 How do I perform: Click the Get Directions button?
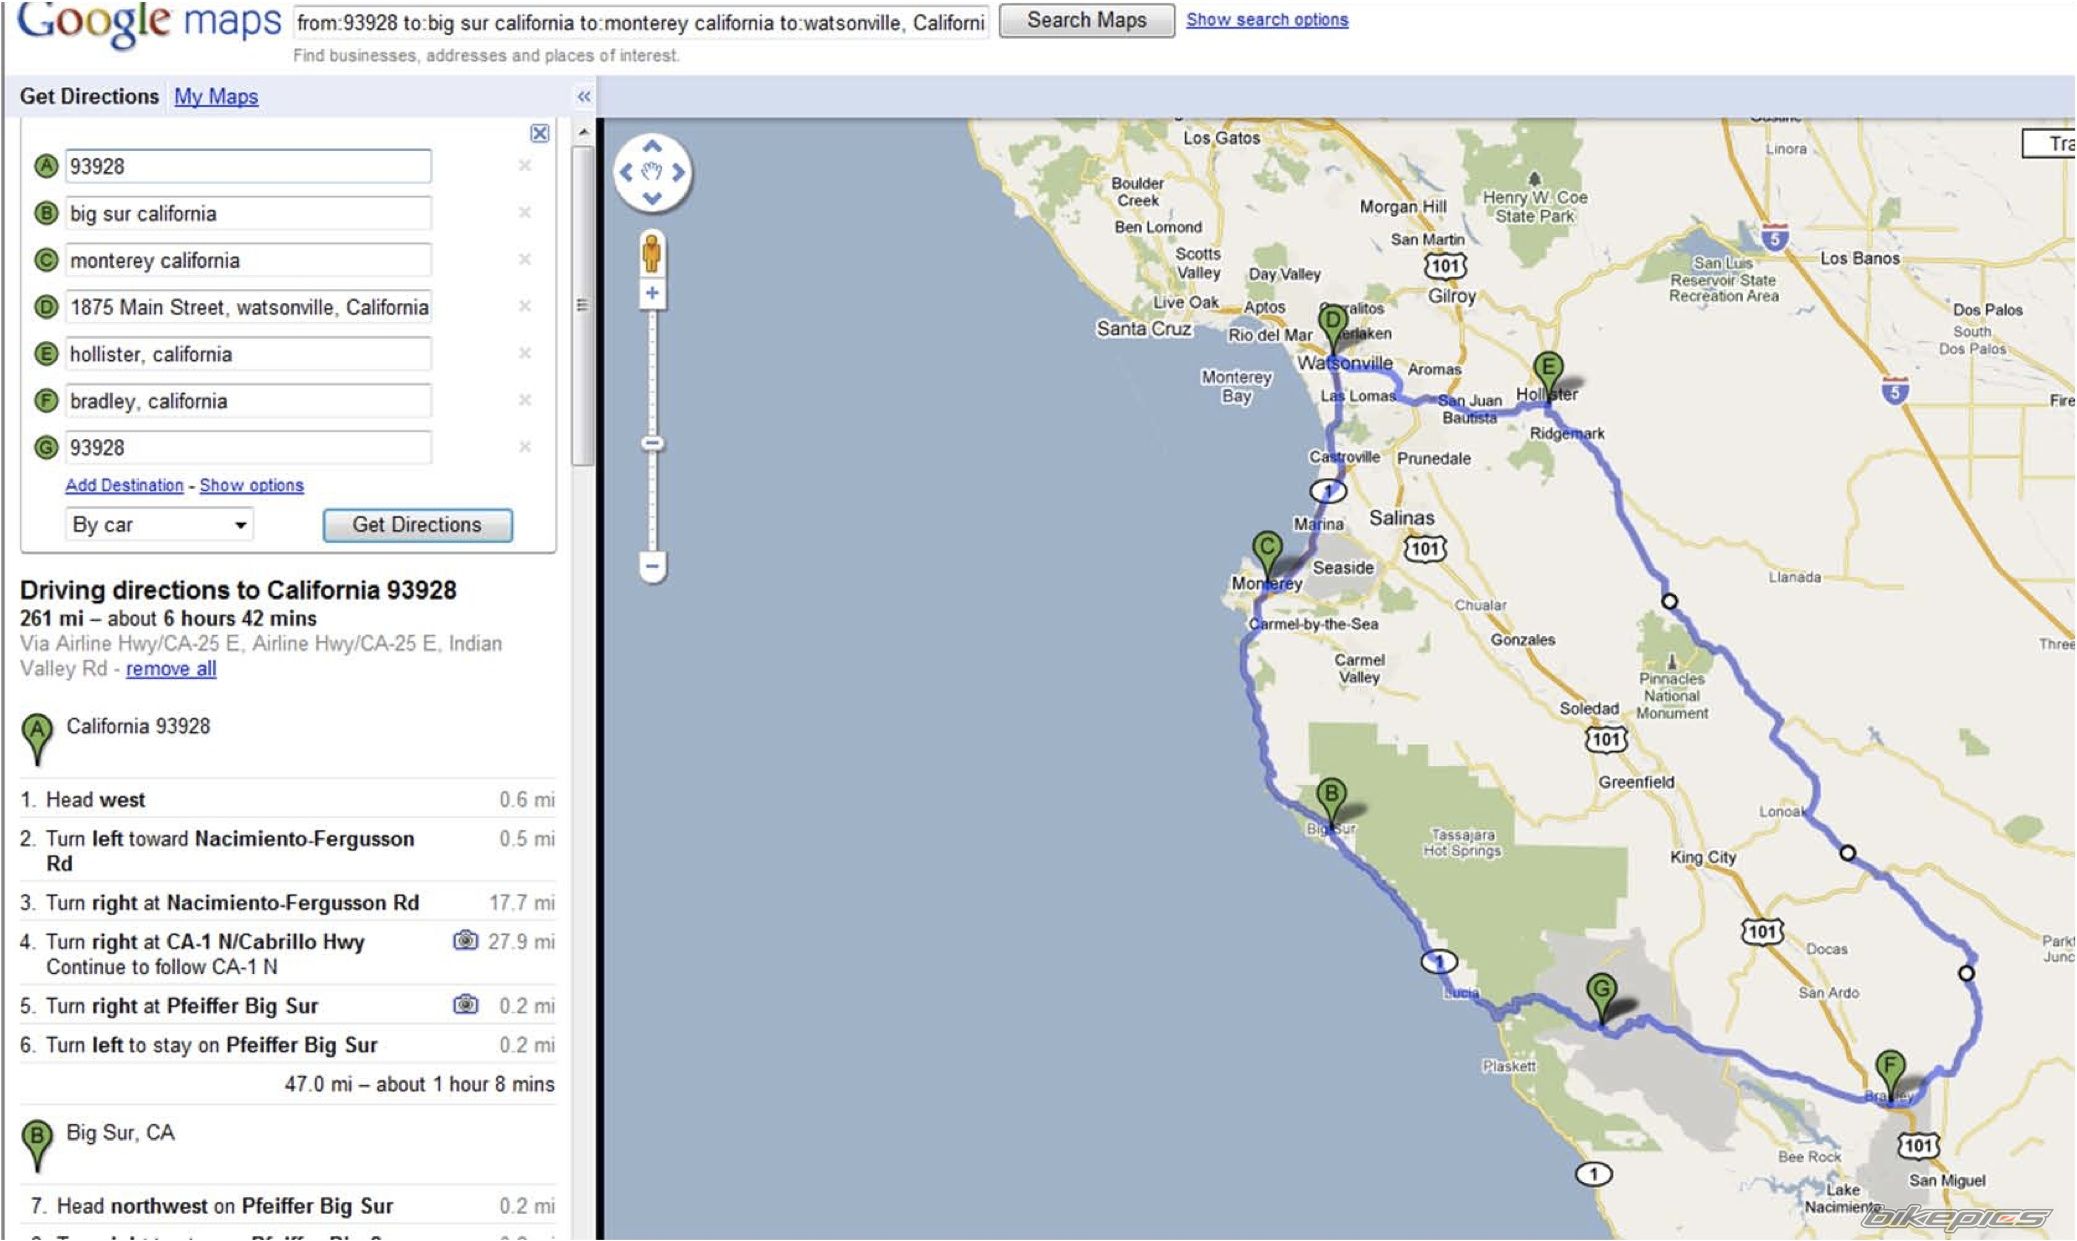(x=417, y=525)
